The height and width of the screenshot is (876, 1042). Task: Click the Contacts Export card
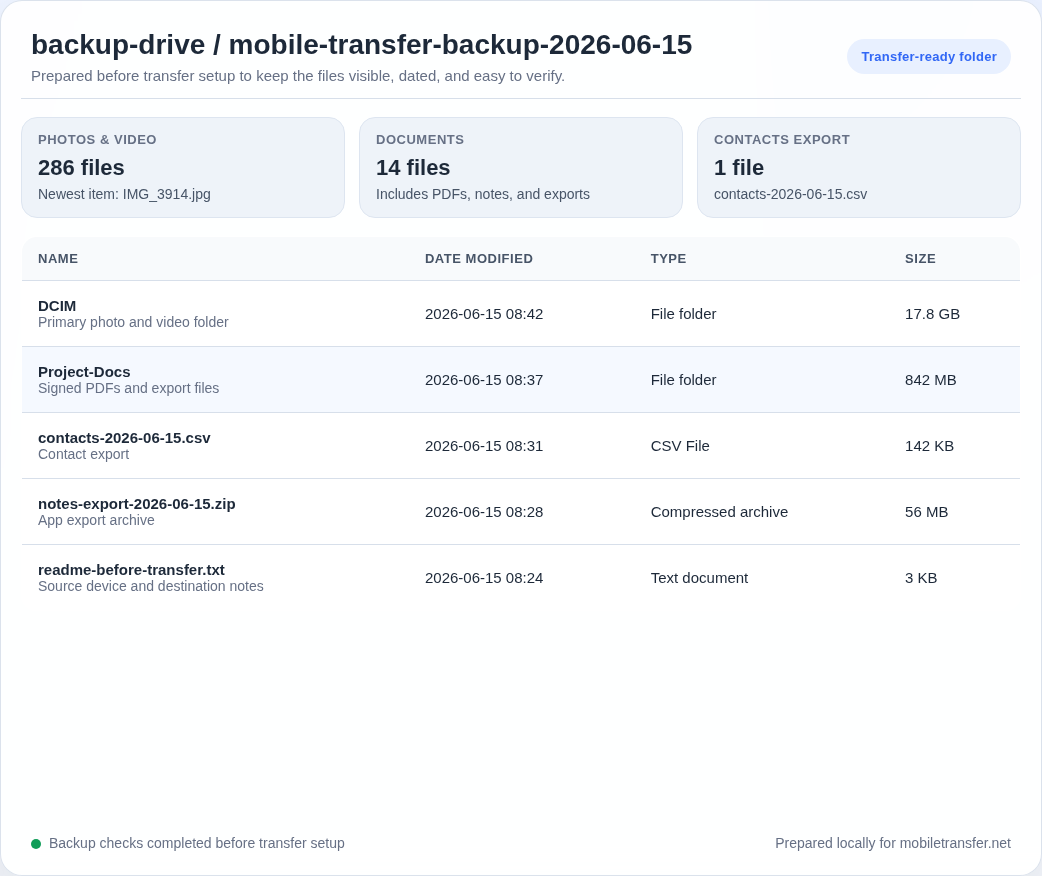click(859, 167)
